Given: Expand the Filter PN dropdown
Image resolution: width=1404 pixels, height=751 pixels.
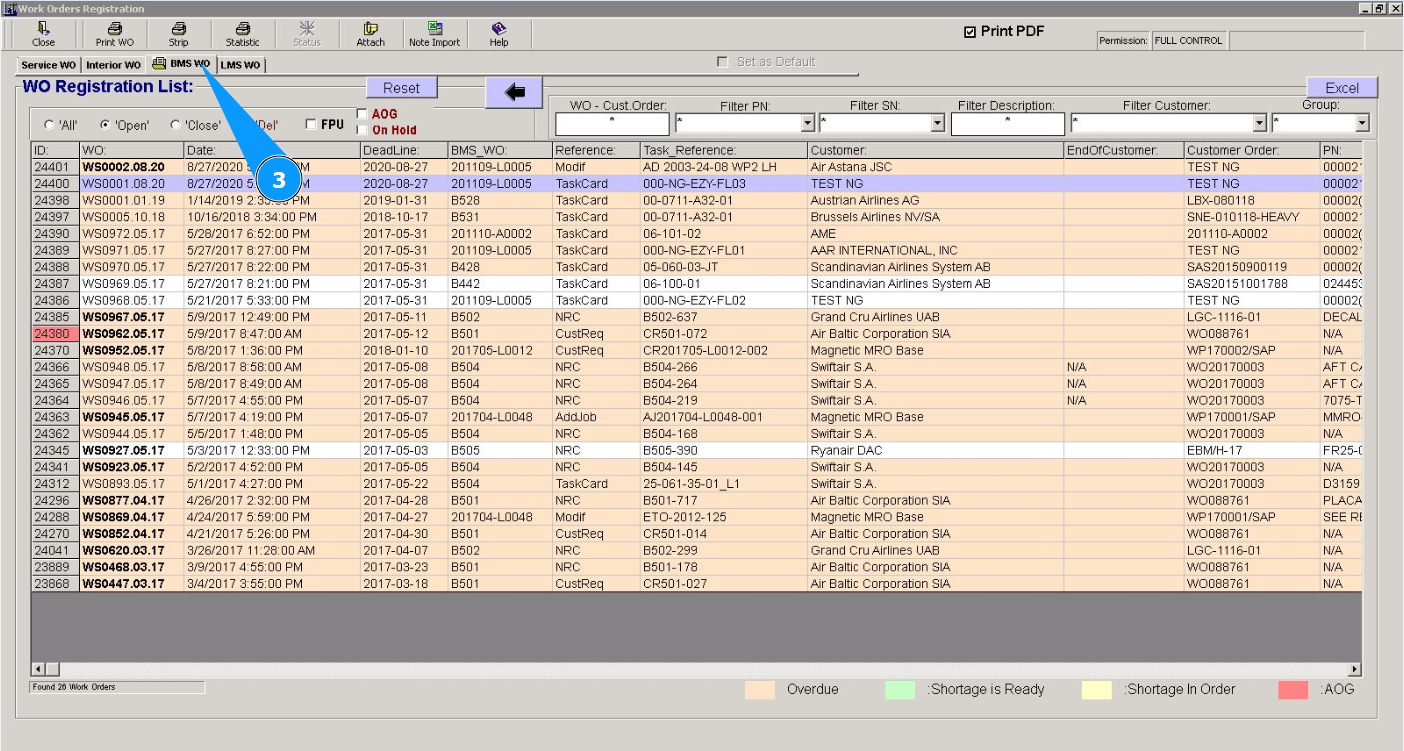Looking at the screenshot, I should pos(808,124).
